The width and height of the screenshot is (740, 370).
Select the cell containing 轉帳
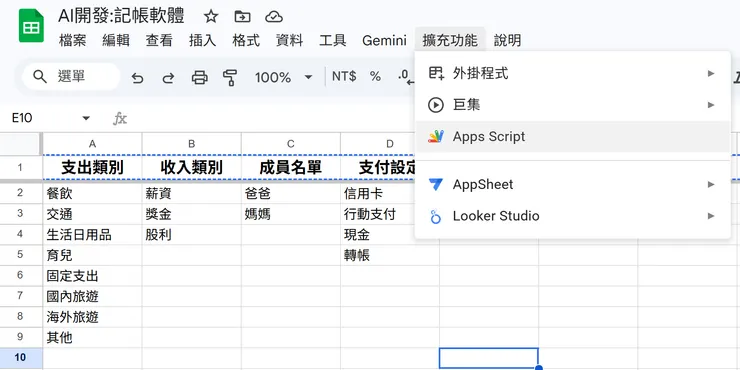(x=390, y=255)
